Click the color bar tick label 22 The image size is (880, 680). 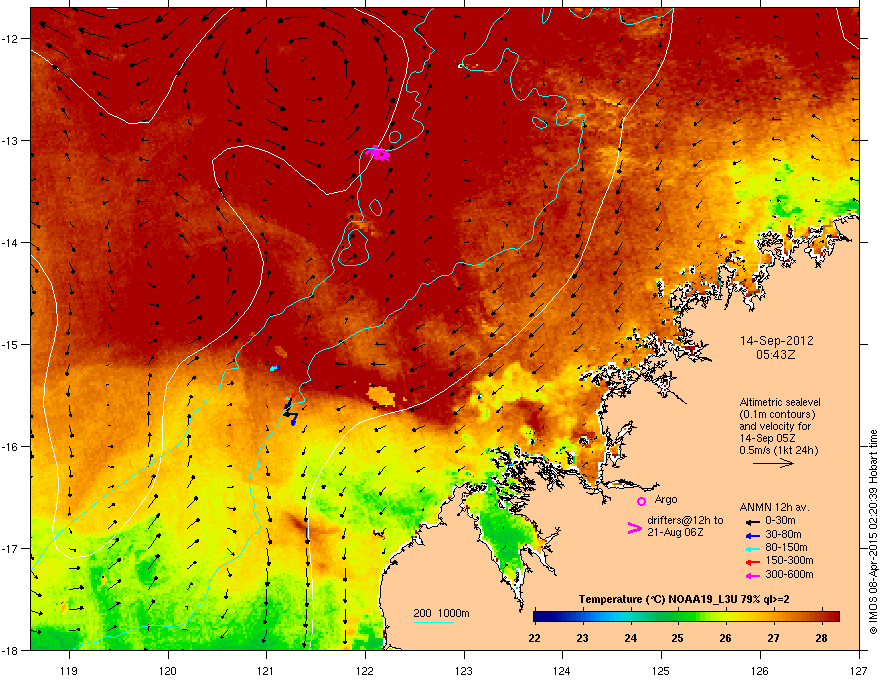(534, 638)
